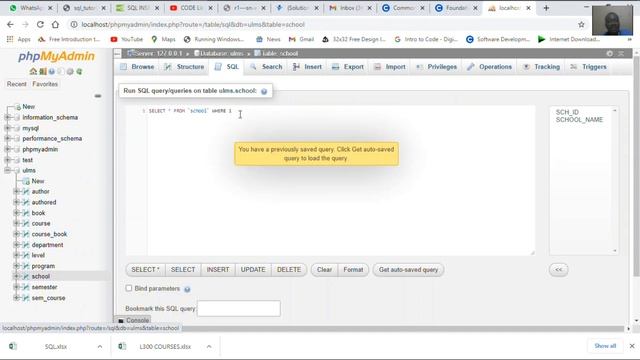Click the DELETE query button
The height and width of the screenshot is (360, 640).
[289, 270]
